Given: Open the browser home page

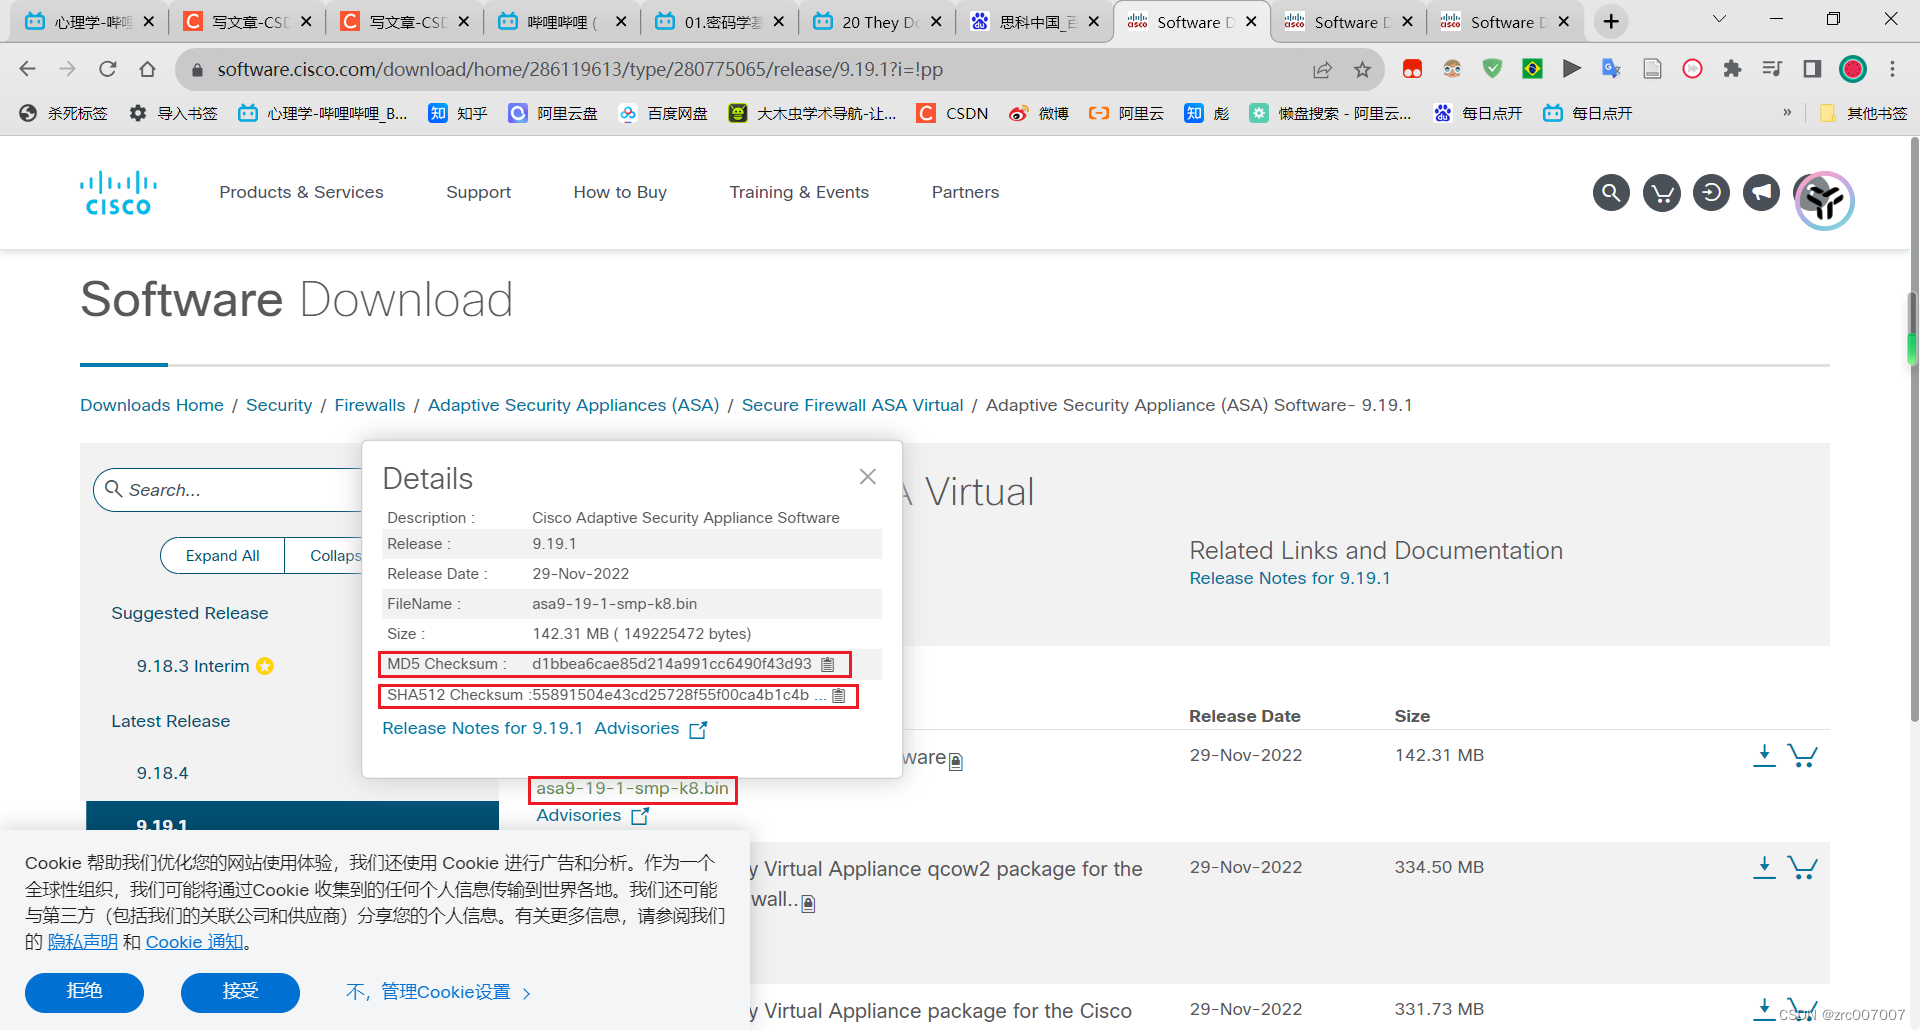Looking at the screenshot, I should tap(148, 69).
